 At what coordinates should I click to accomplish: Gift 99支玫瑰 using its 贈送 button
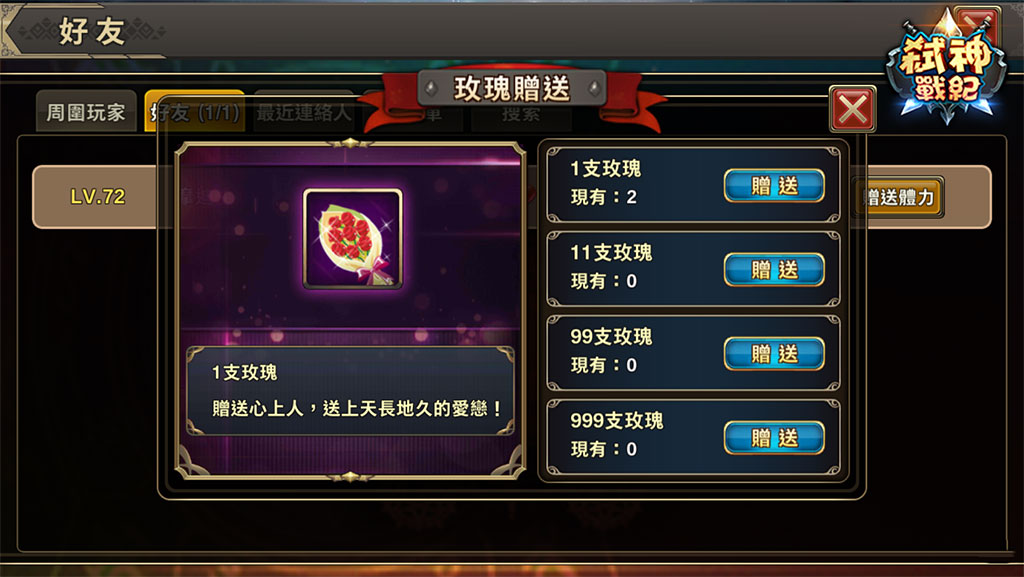point(774,354)
